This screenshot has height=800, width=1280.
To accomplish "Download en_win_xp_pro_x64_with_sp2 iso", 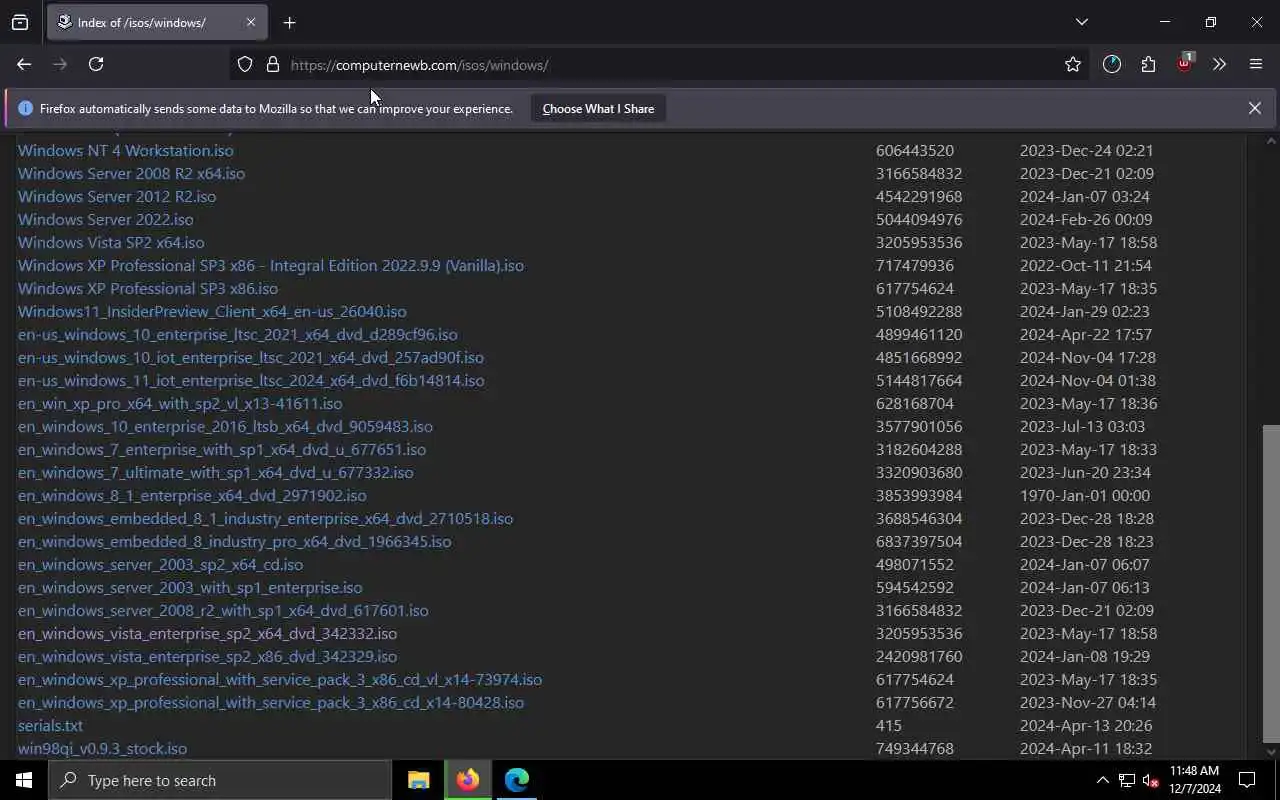I will click(180, 404).
